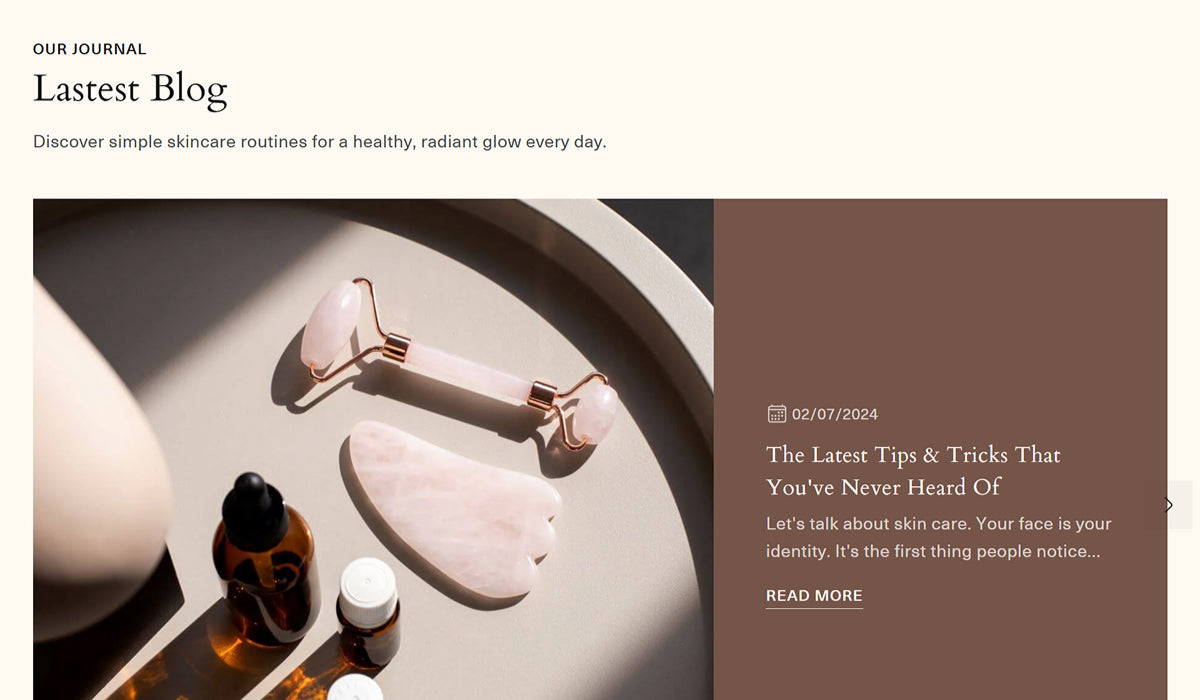The width and height of the screenshot is (1200, 700).
Task: Click the calendar icon beside the date
Action: point(776,414)
